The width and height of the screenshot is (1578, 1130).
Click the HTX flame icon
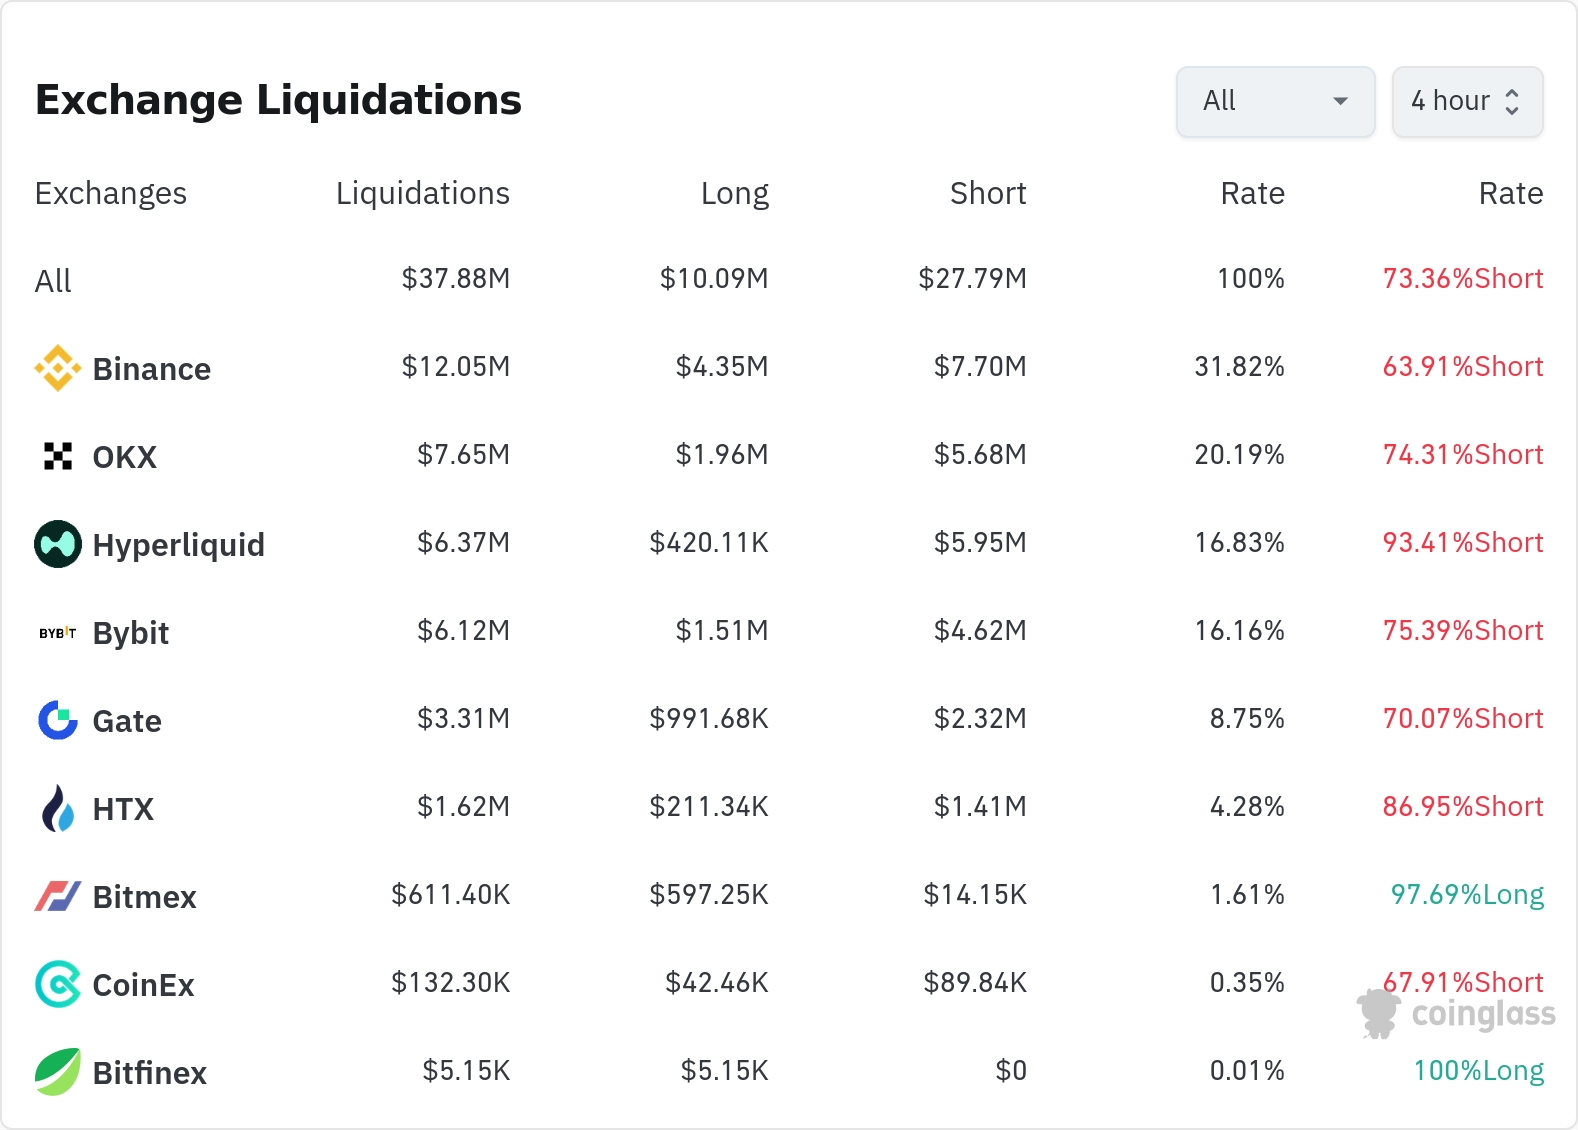click(58, 808)
